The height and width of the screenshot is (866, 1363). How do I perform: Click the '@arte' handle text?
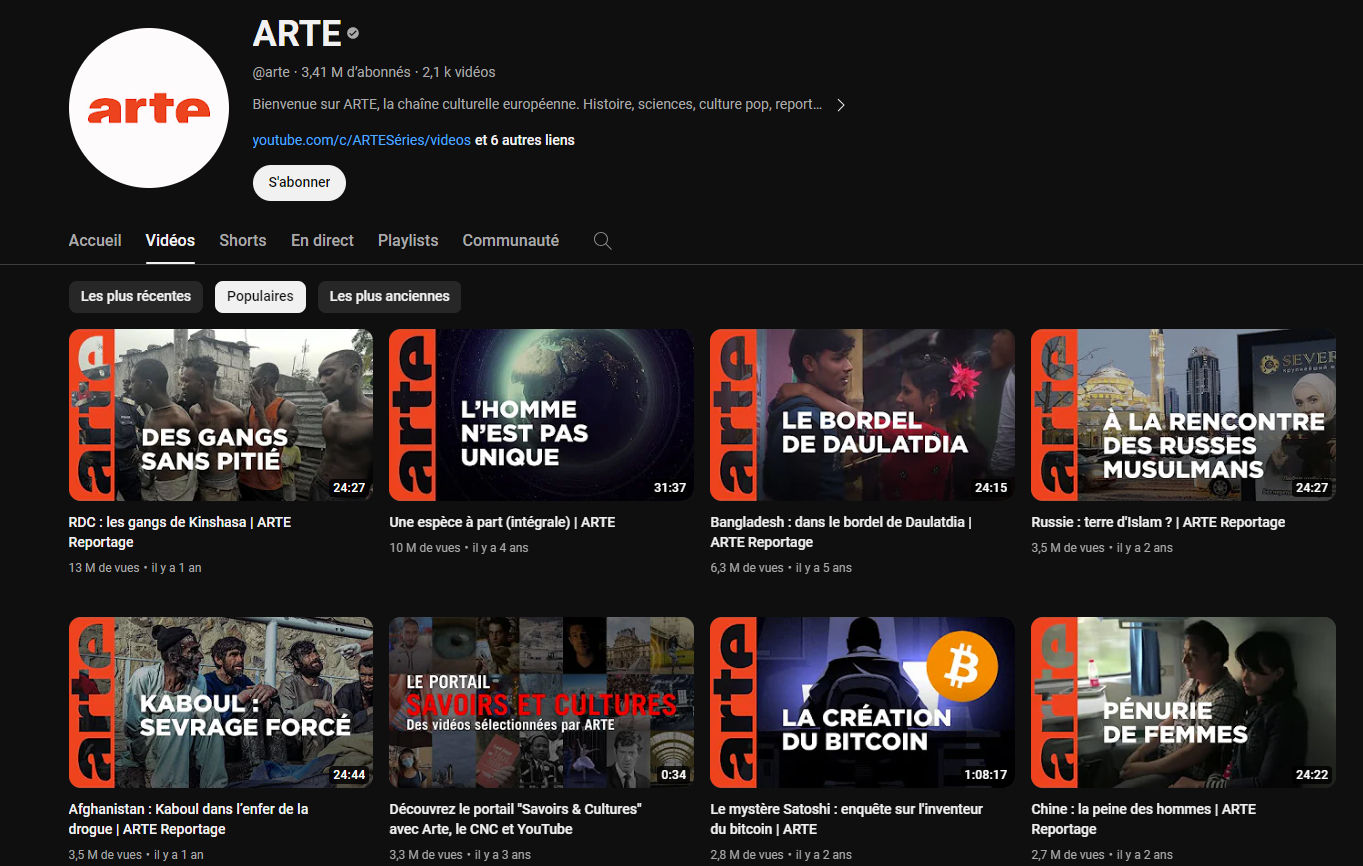coord(271,73)
